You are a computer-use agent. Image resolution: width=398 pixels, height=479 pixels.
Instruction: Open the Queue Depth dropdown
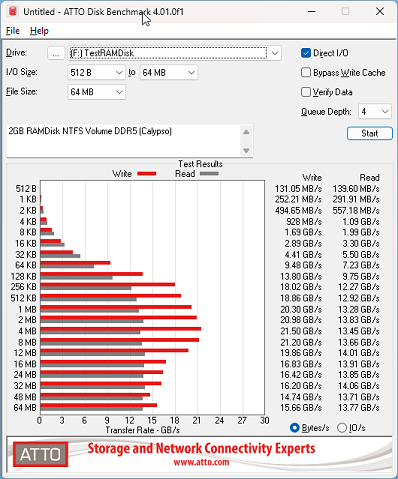375,111
